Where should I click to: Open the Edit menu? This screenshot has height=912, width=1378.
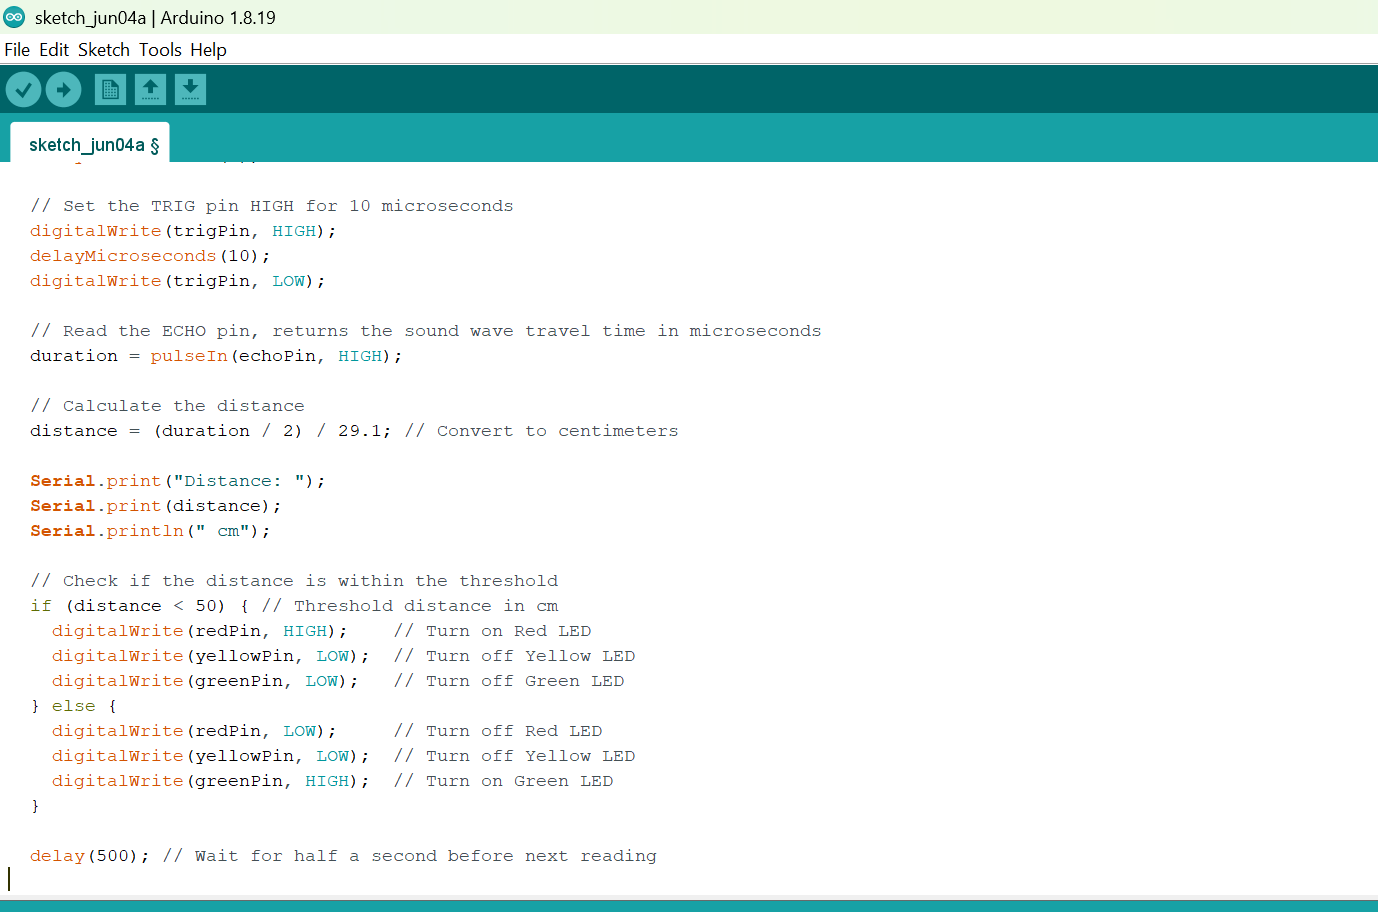[54, 50]
